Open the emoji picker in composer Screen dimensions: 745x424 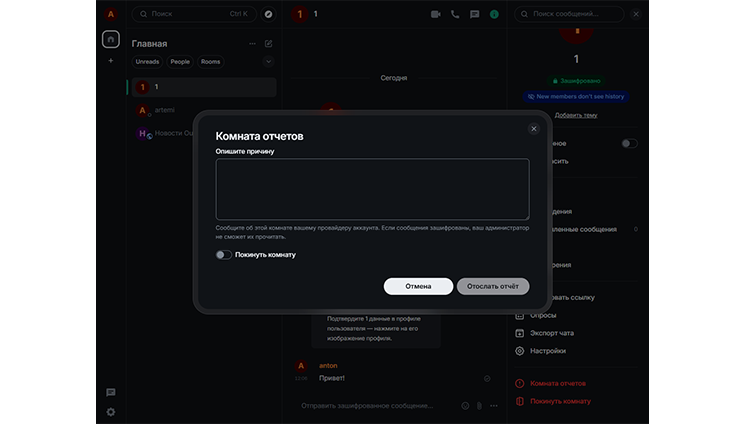(465, 406)
